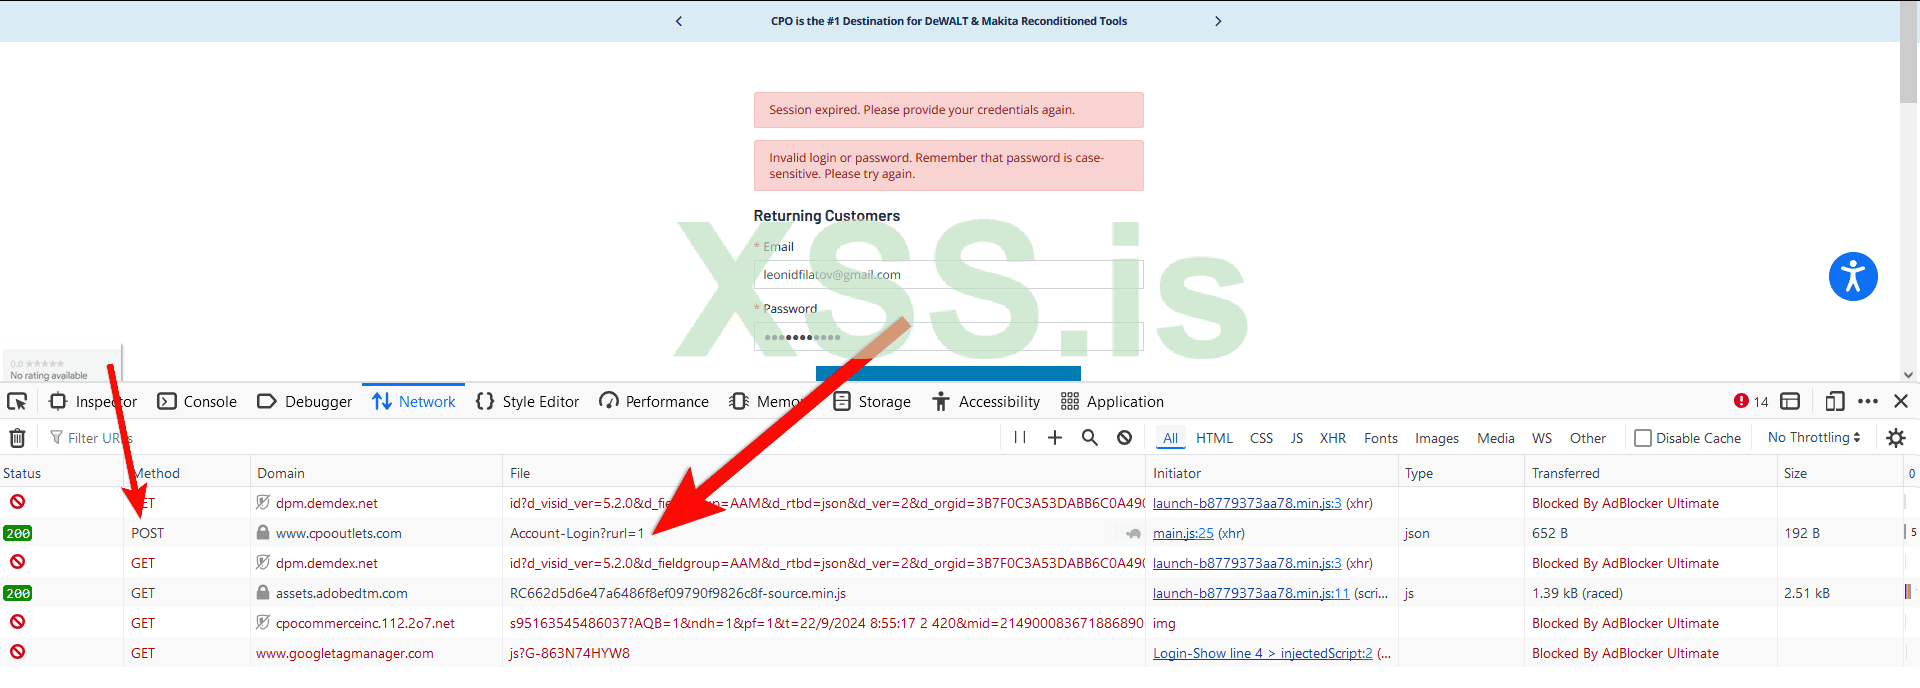Click the resend icon on POST row
Viewport: 1920px width, 688px height.
click(1133, 533)
